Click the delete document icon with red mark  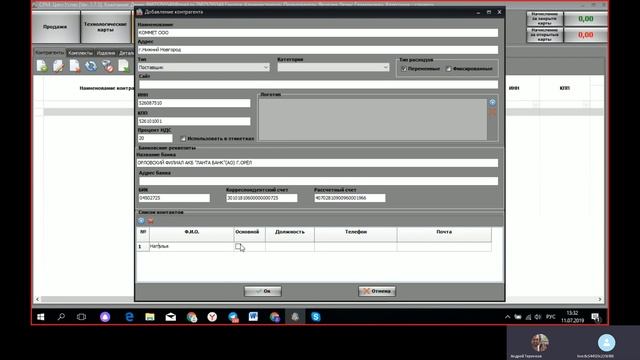tap(75, 66)
